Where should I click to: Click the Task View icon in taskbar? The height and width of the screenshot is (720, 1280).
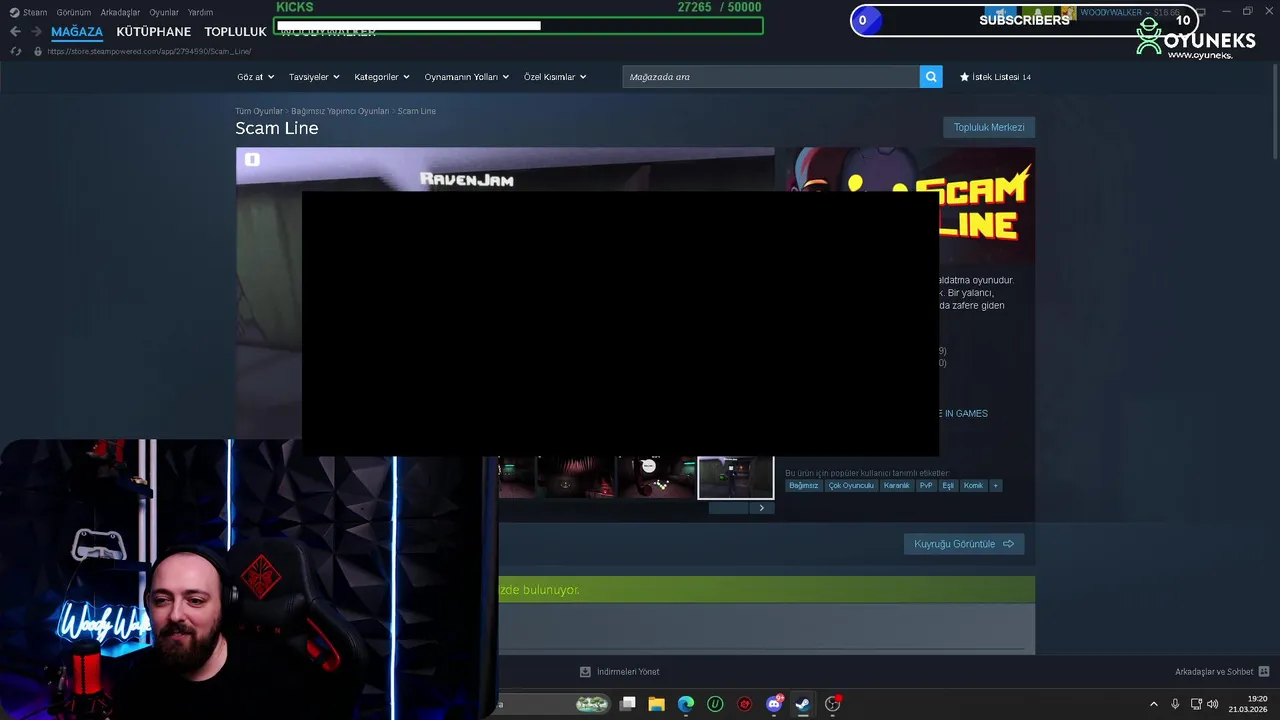[627, 704]
